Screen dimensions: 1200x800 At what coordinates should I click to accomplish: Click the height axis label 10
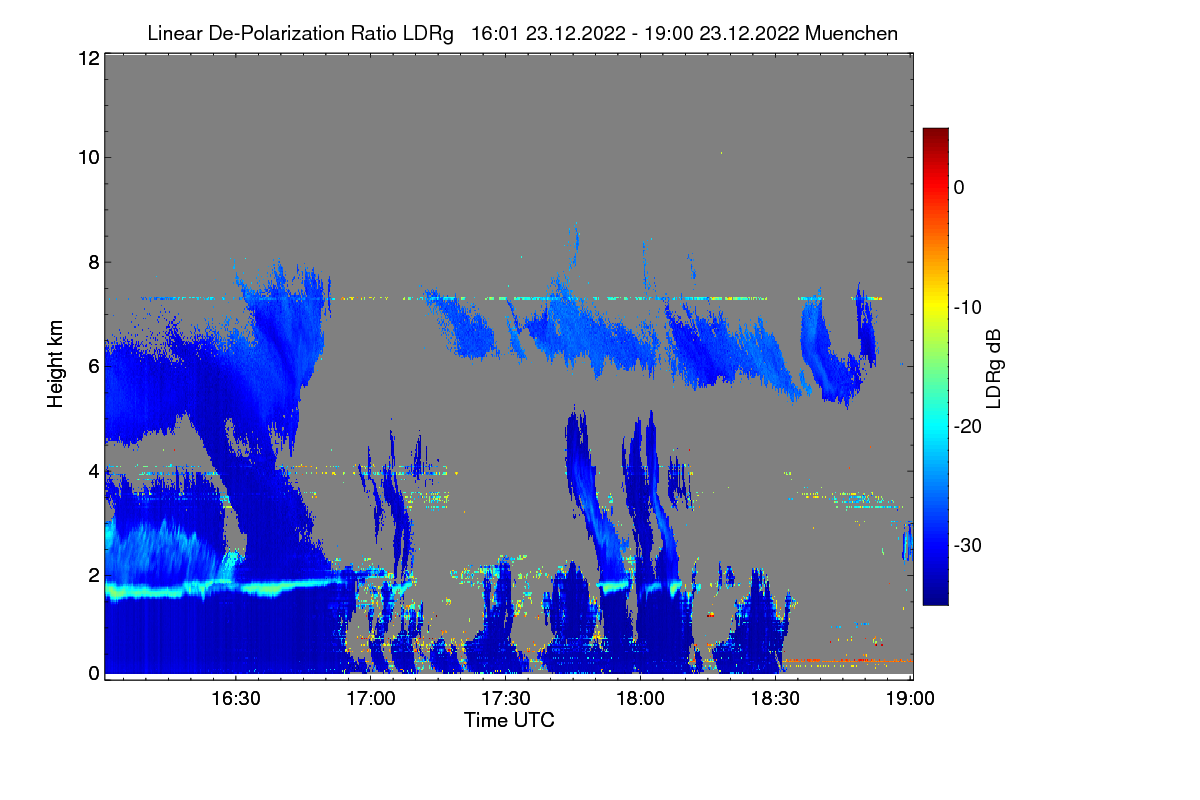88,157
